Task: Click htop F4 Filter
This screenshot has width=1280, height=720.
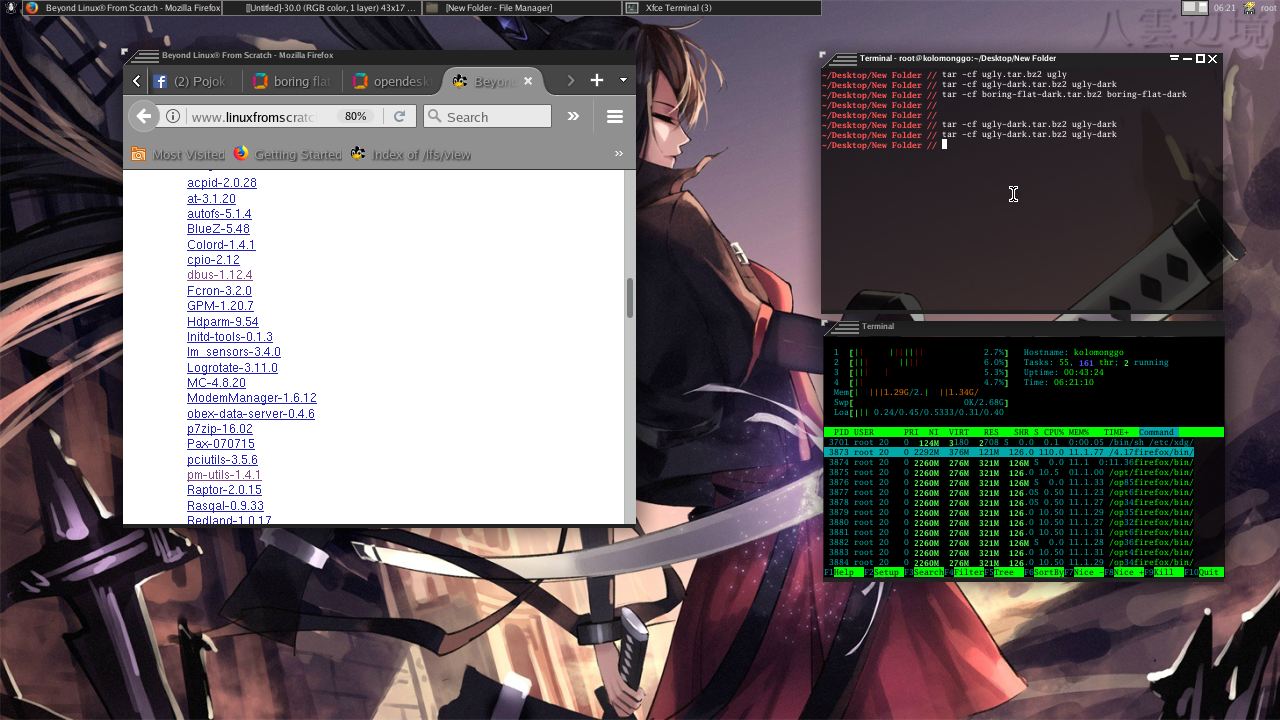Action: pos(964,572)
